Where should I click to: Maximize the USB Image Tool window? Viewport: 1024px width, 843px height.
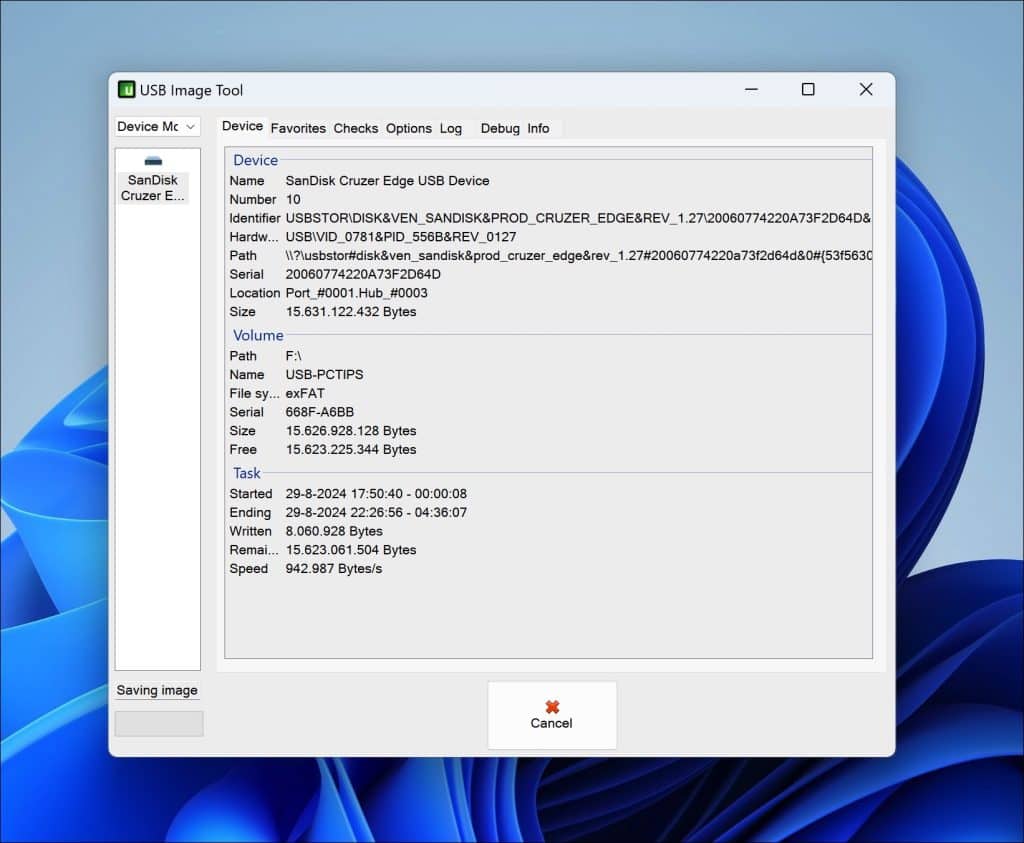tap(808, 89)
